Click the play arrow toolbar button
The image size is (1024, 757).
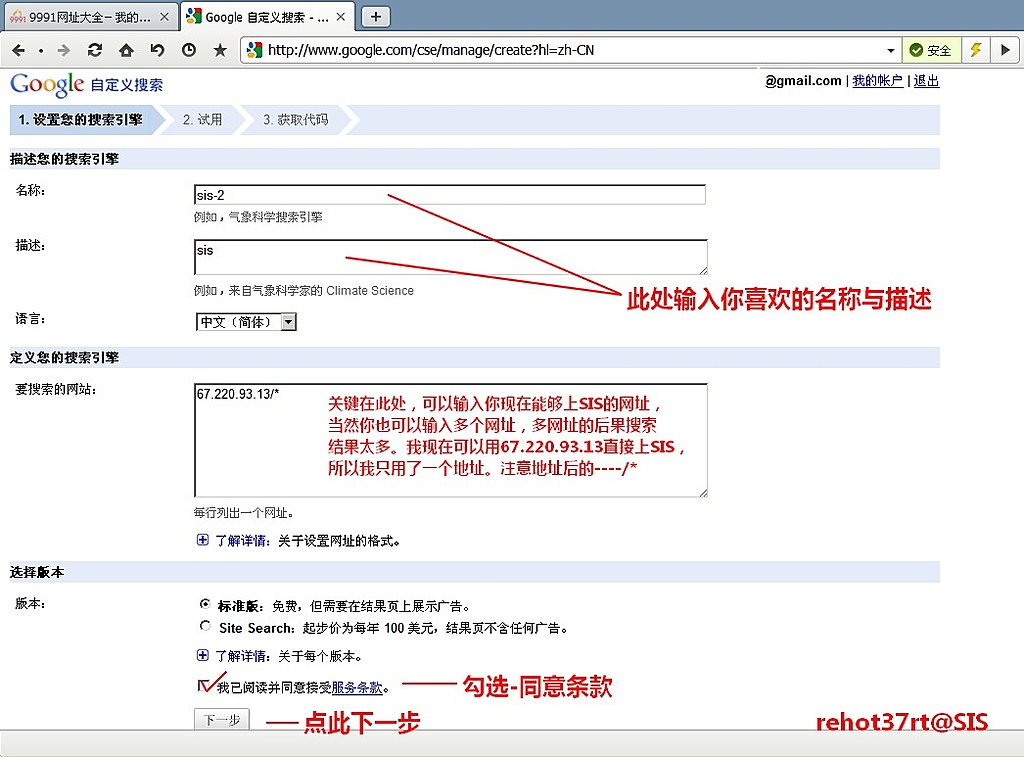[x=1005, y=50]
